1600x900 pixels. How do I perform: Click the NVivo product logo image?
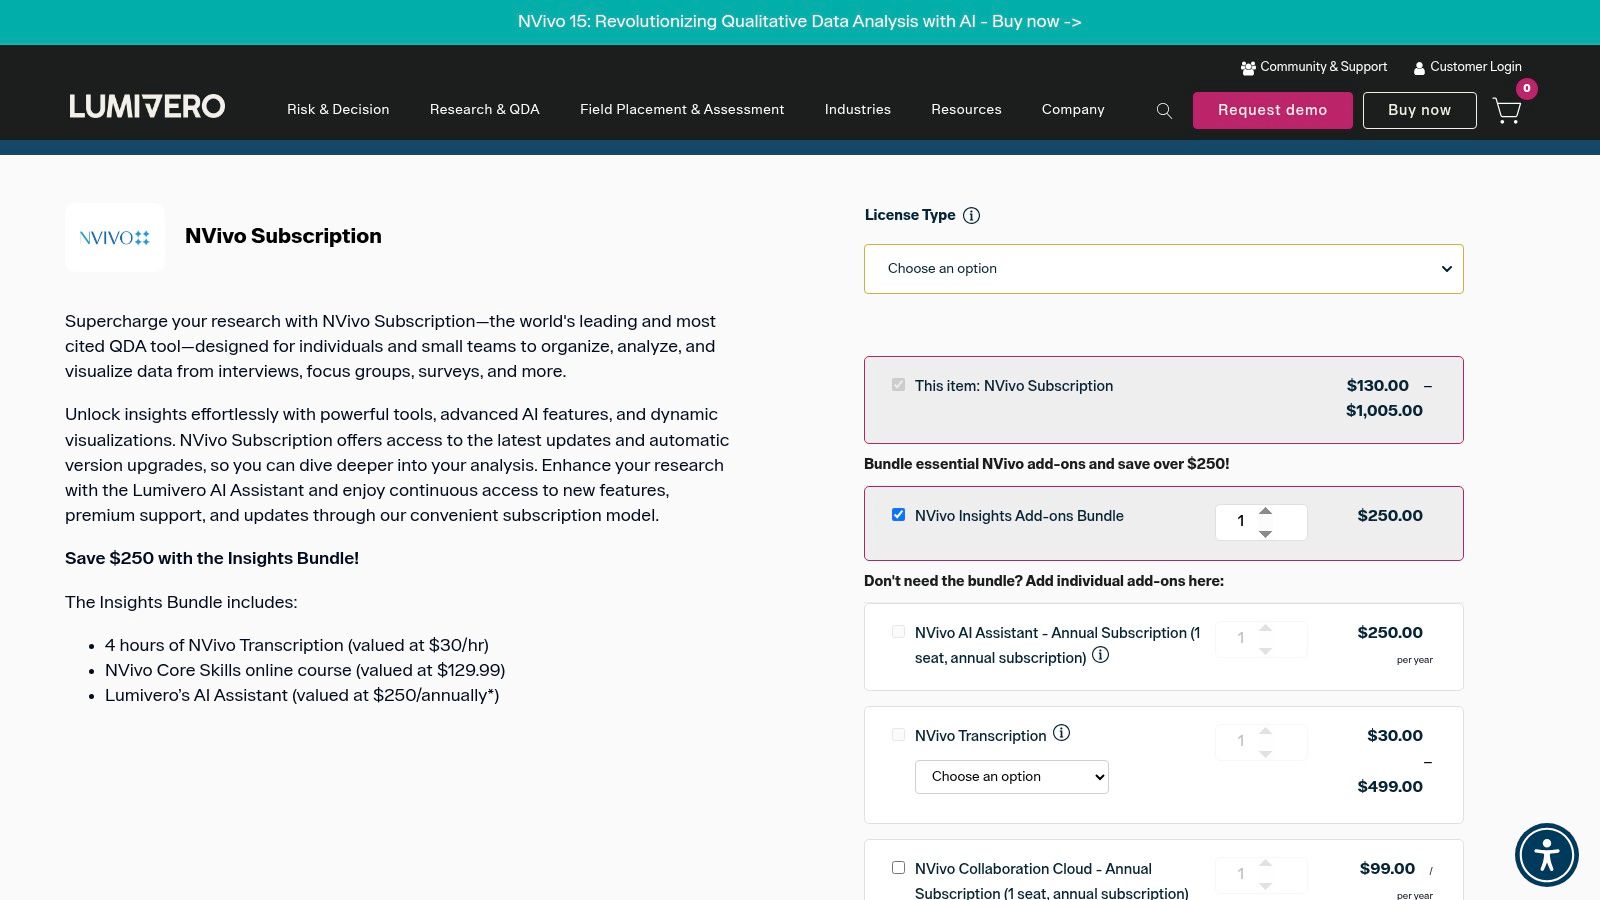pyautogui.click(x=115, y=237)
